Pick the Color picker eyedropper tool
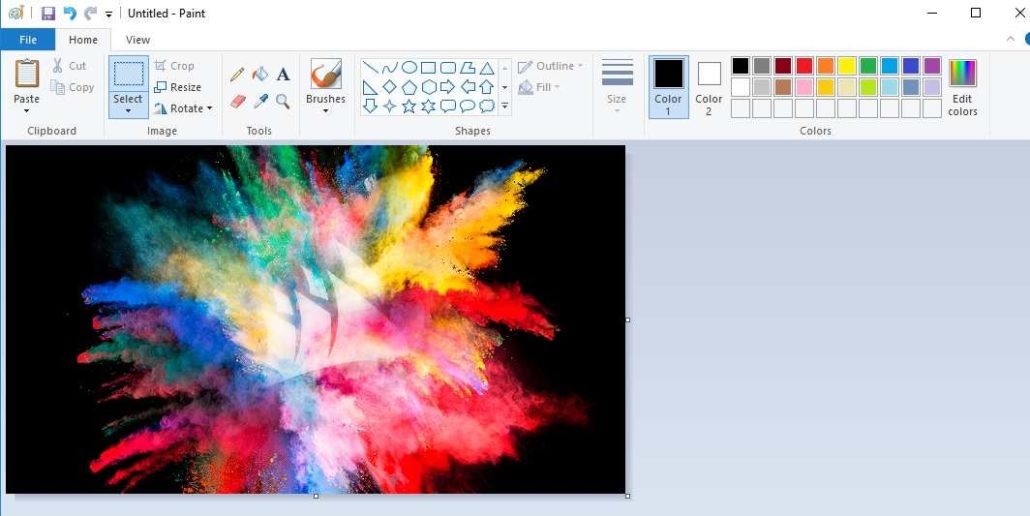1030x516 pixels. coord(260,101)
